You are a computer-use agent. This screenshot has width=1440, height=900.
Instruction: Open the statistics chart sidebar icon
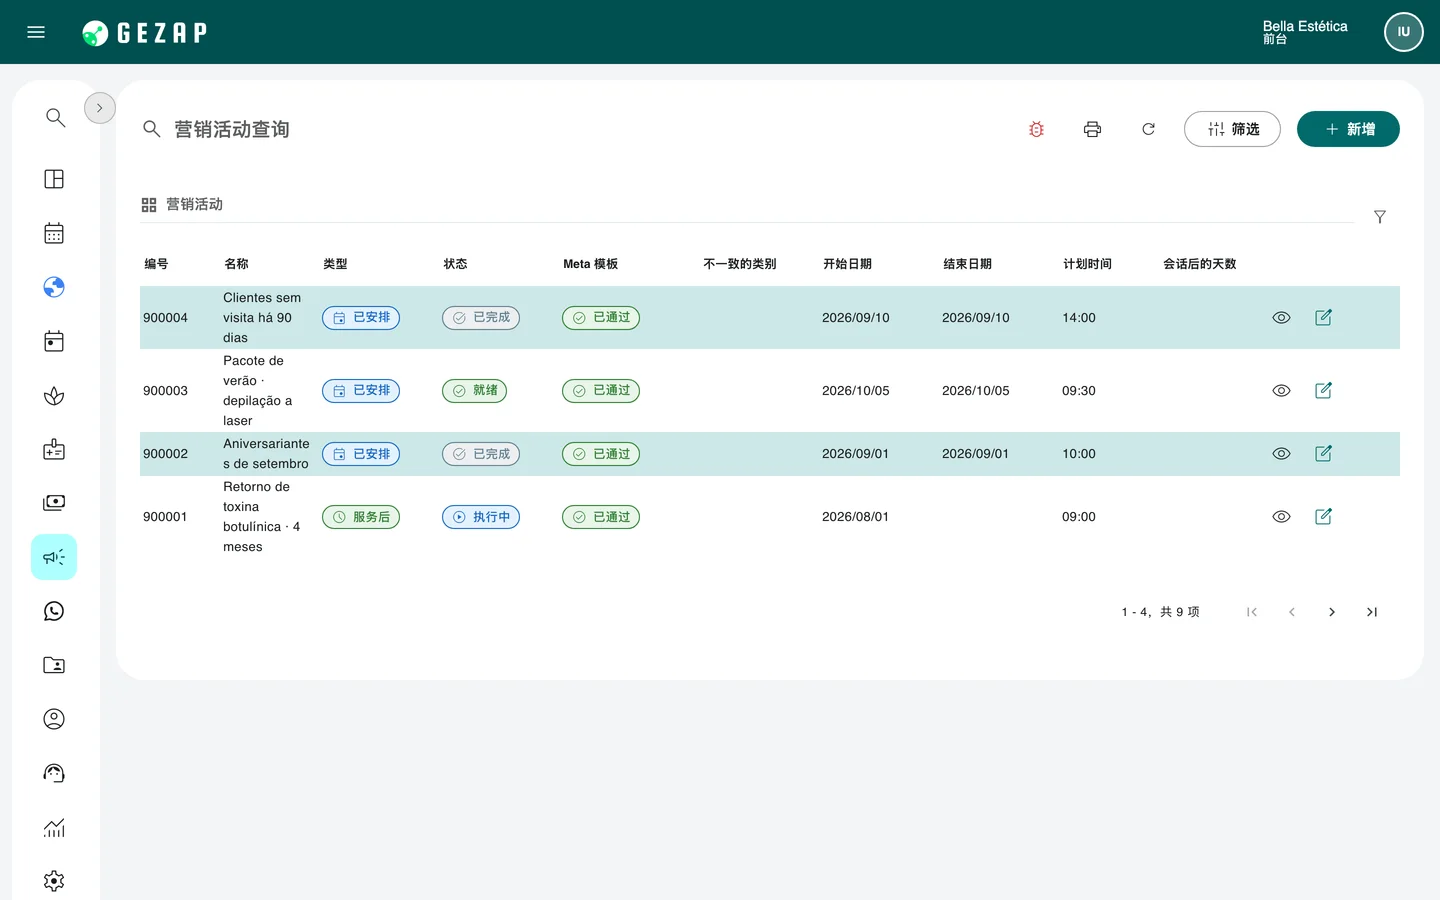click(54, 827)
